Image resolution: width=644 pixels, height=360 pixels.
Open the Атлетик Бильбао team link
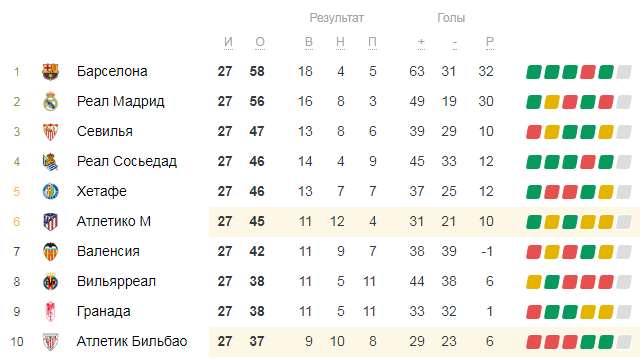tap(132, 341)
